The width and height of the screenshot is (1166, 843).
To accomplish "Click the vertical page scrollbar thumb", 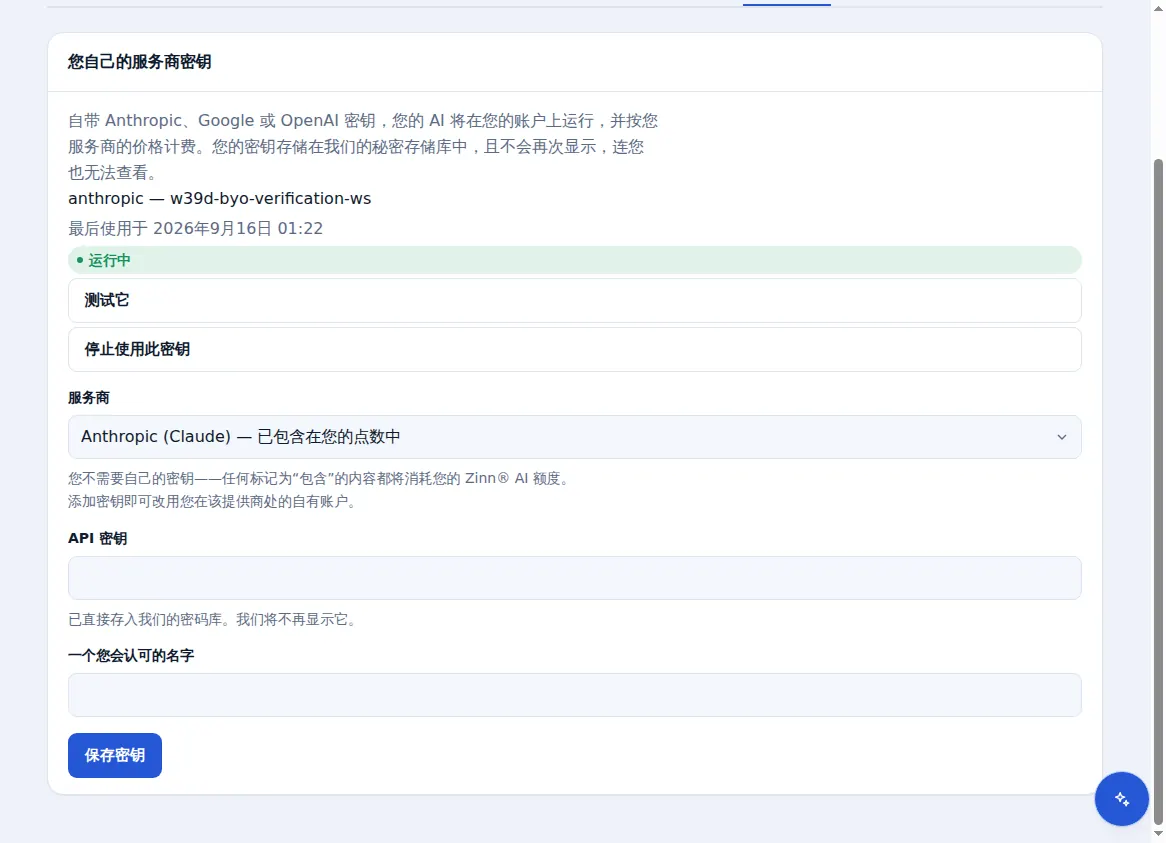I will 1158,491.
